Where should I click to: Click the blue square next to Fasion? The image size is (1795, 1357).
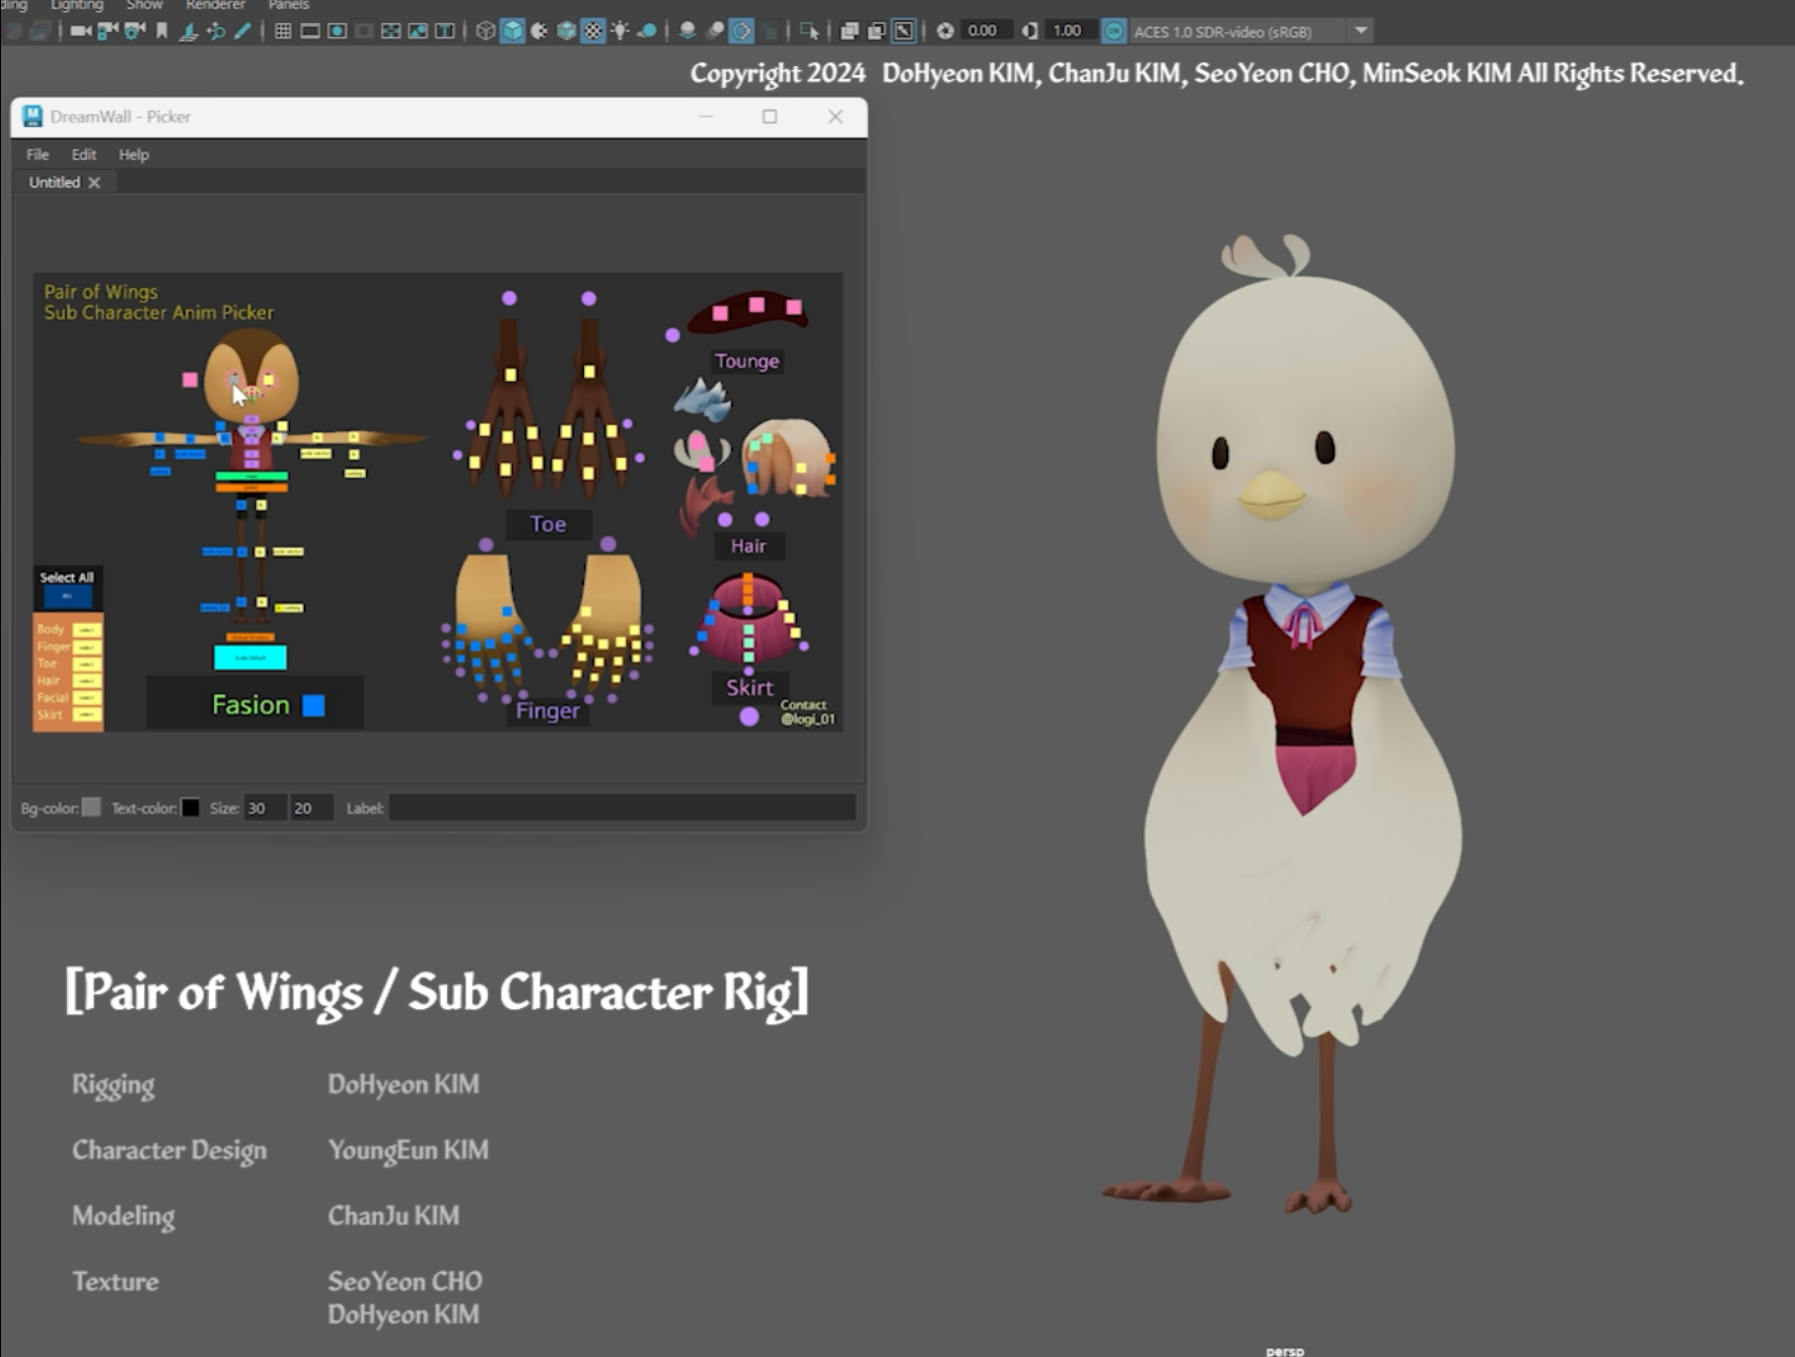(x=314, y=706)
